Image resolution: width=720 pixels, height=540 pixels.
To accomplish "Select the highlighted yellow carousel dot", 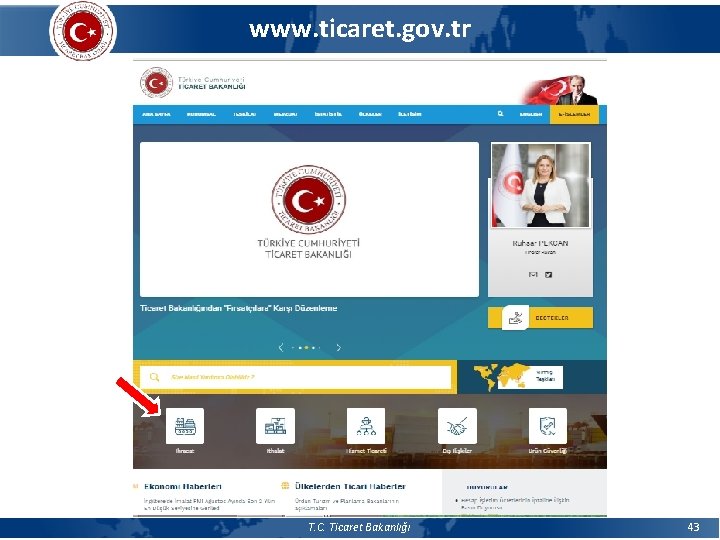I will [x=306, y=348].
